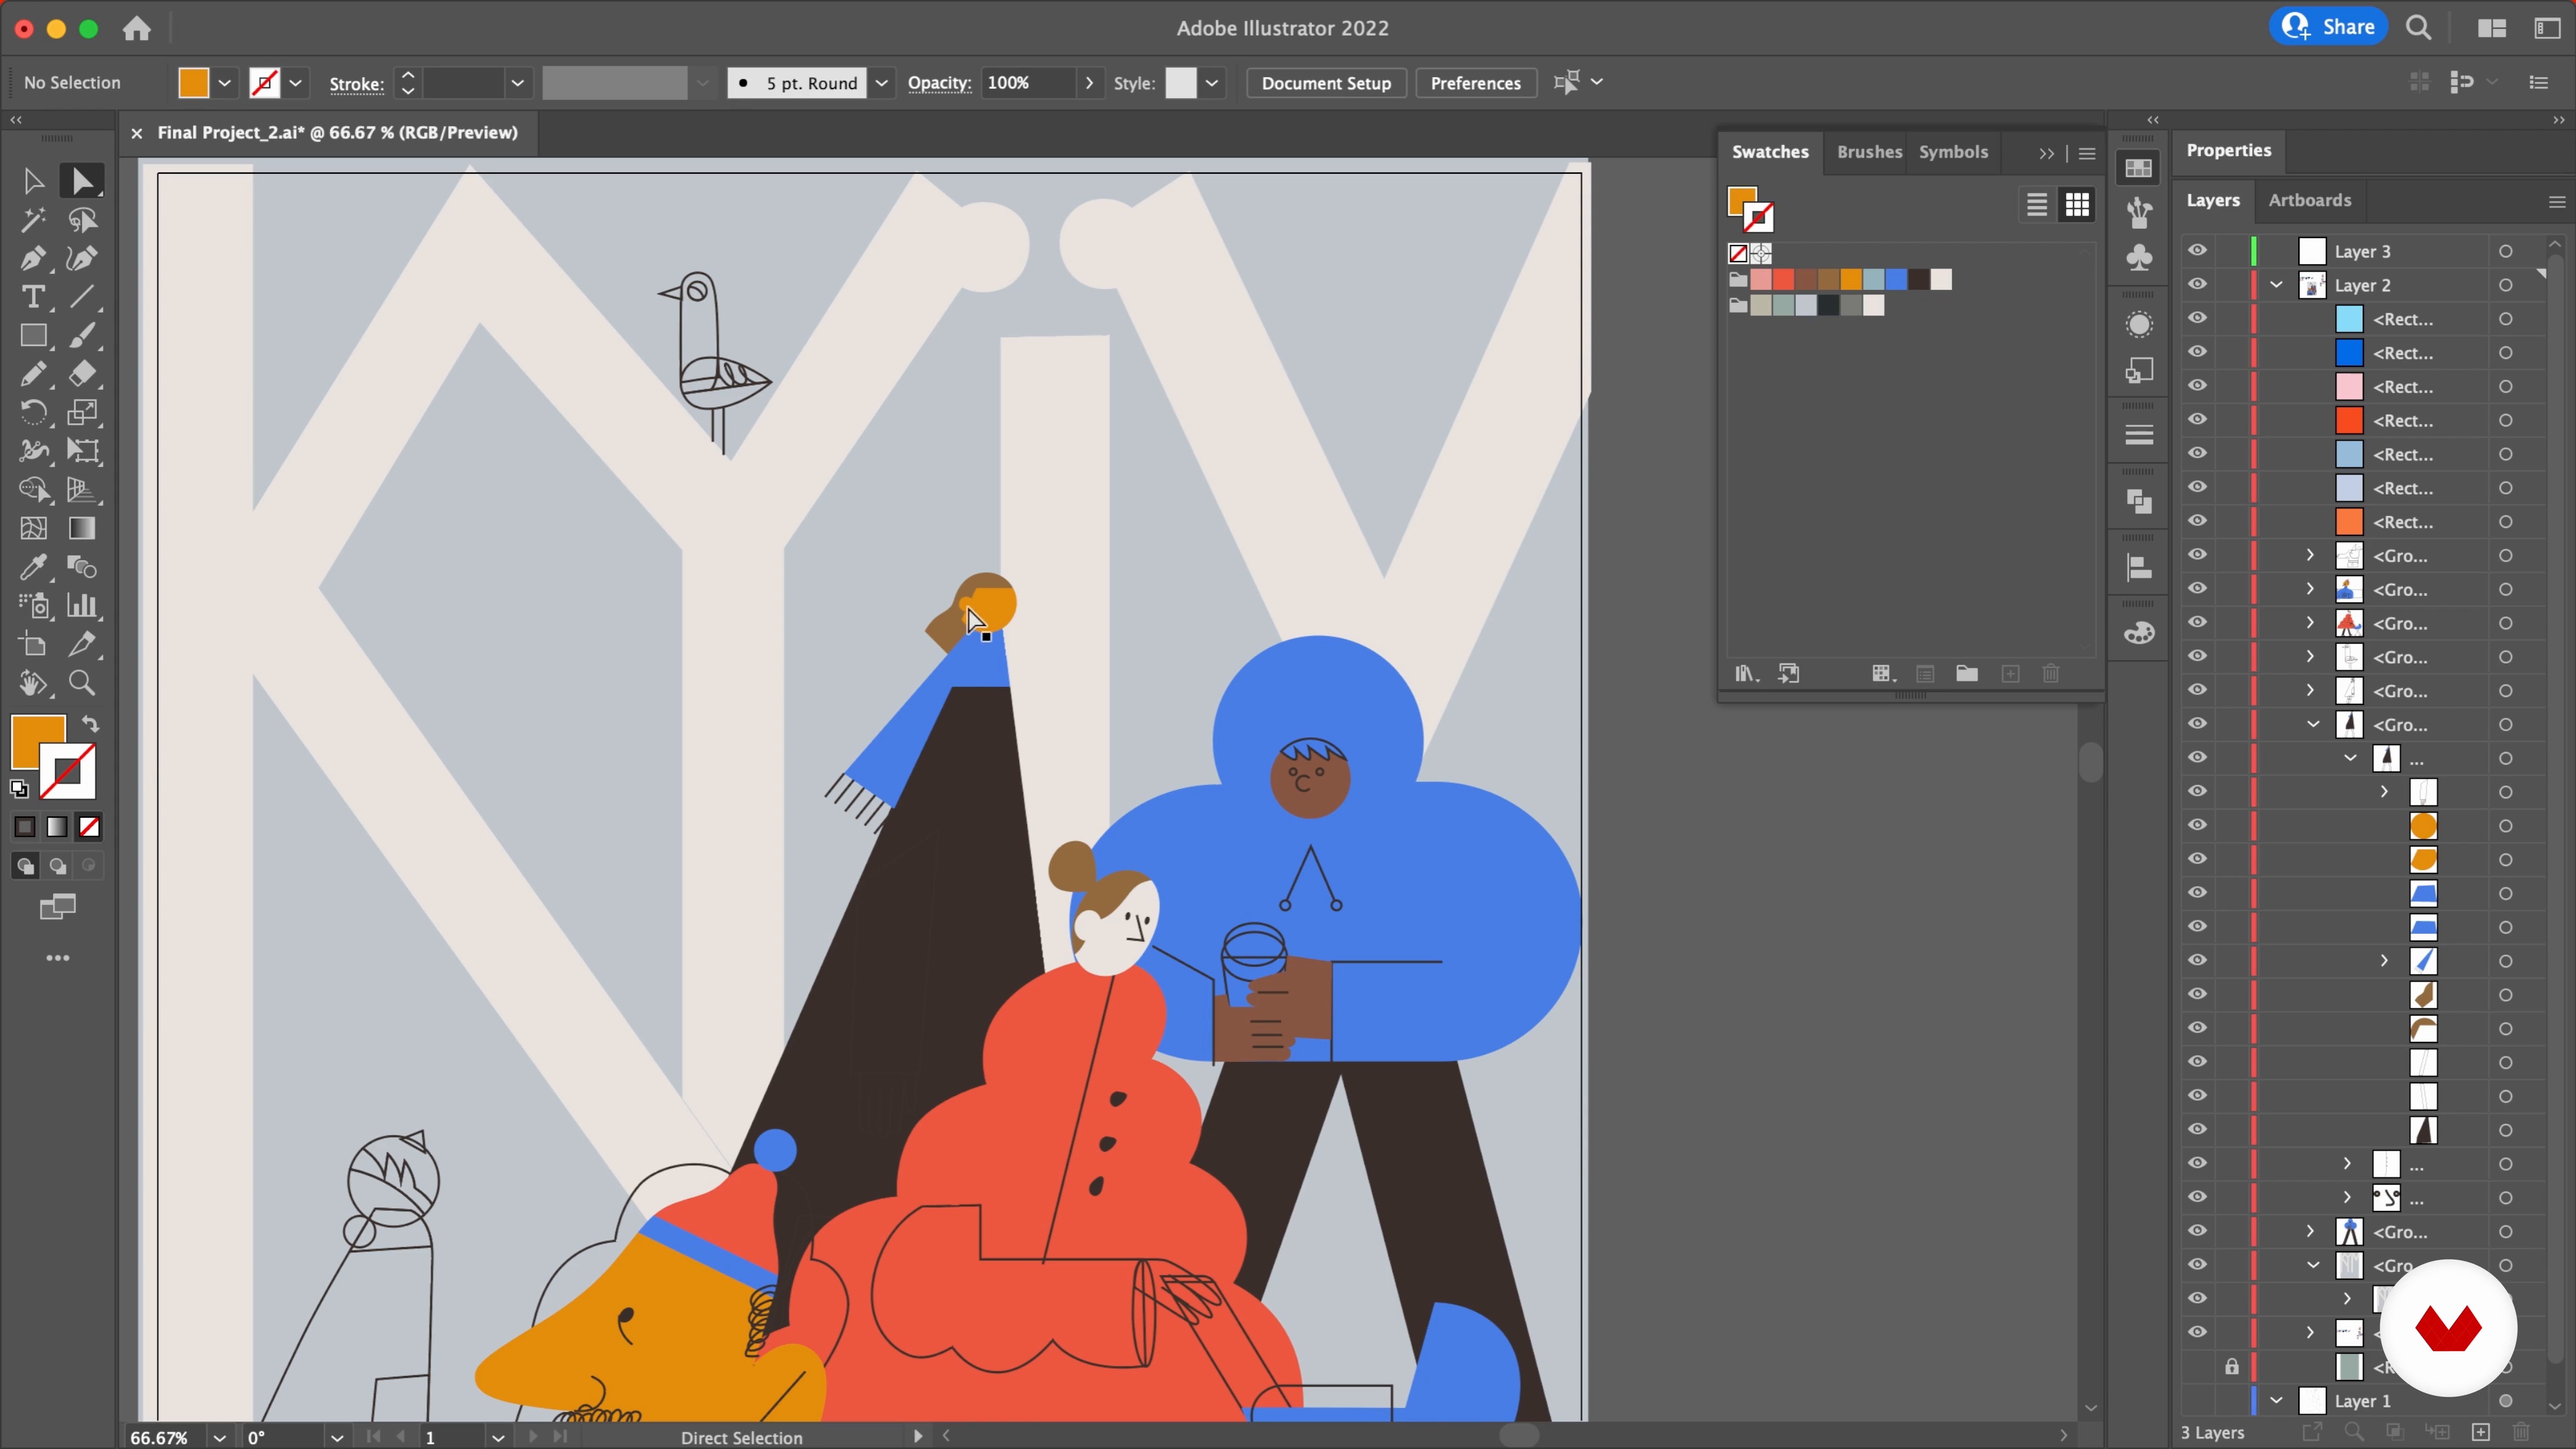Image resolution: width=2576 pixels, height=1449 pixels.
Task: Select the Line Segment tool
Action: 82,297
